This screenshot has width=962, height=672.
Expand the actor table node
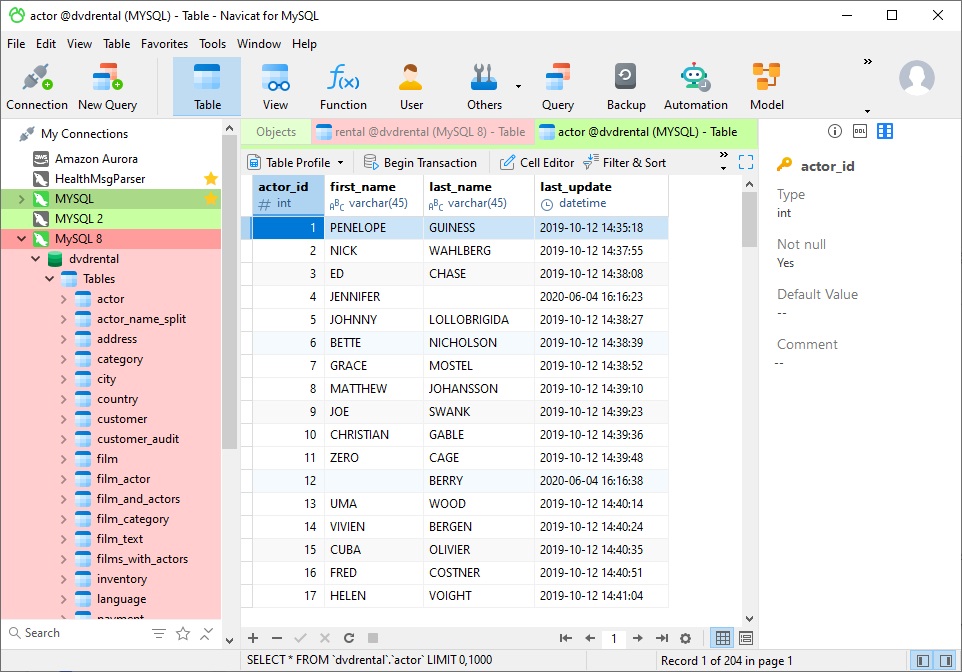click(x=64, y=299)
